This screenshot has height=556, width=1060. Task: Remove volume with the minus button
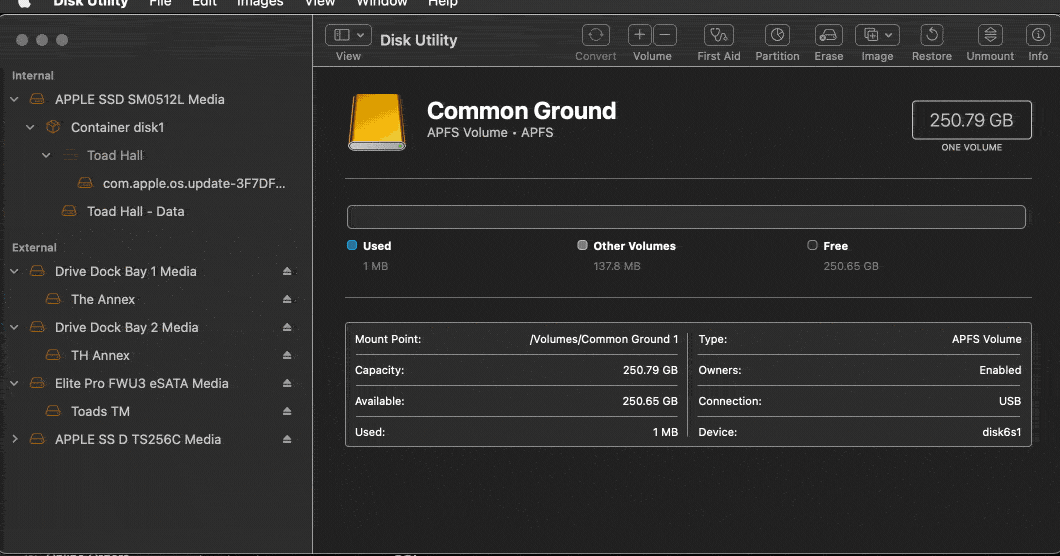click(665, 35)
